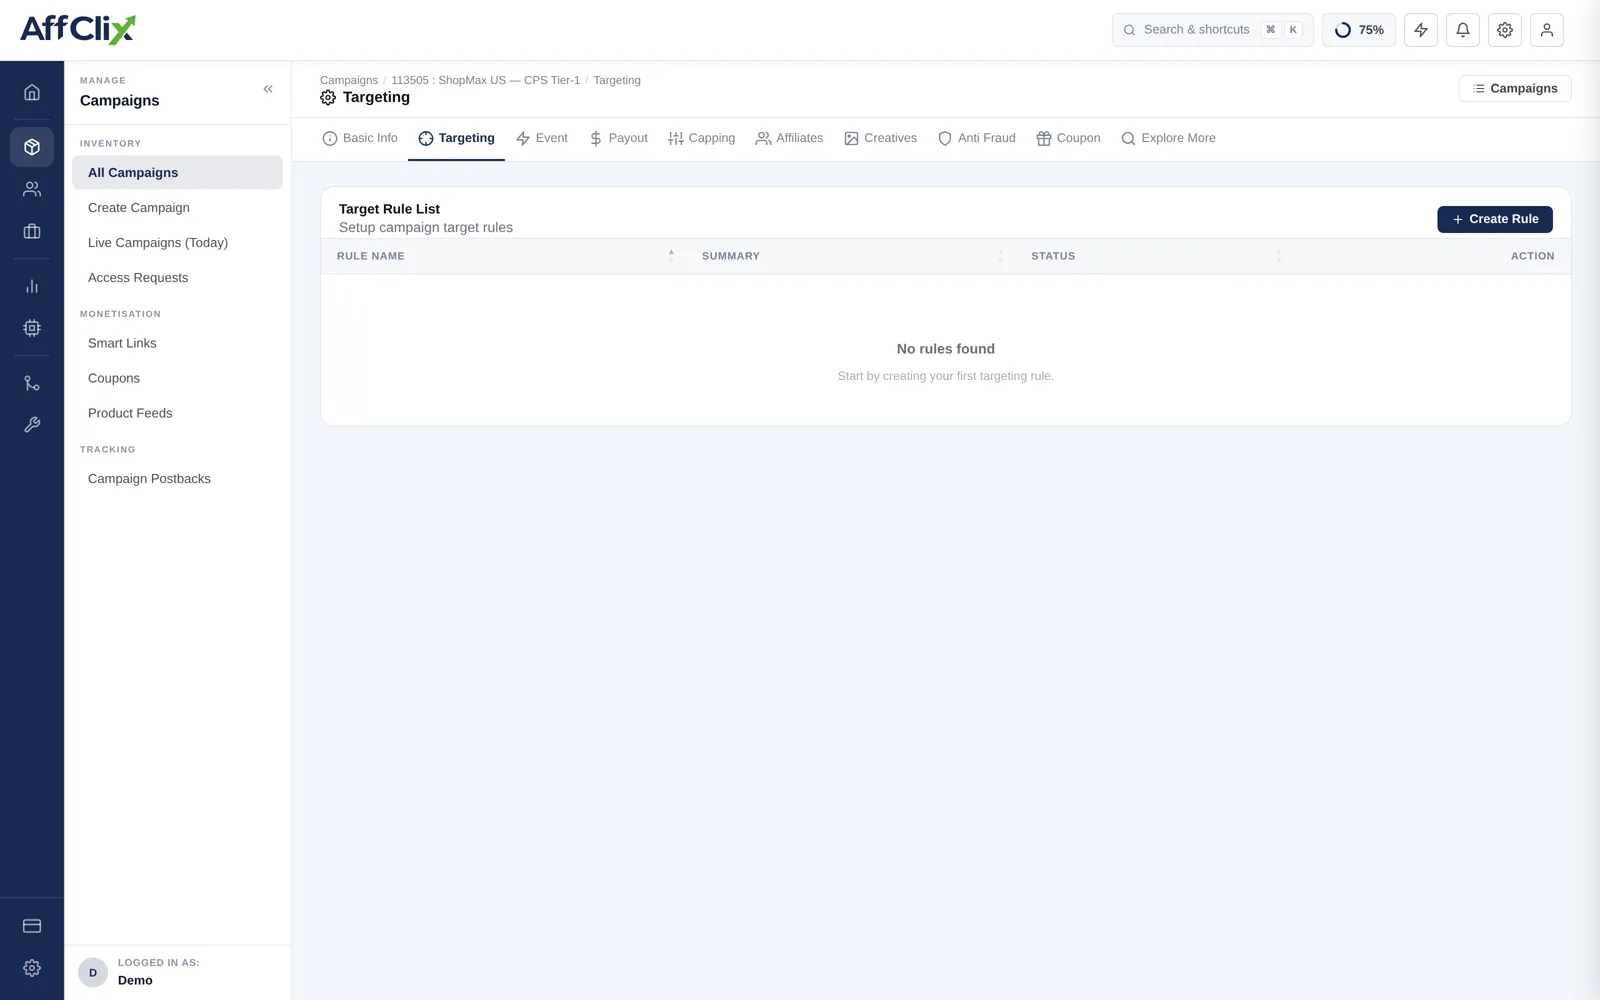Click the user profile icon top right

pyautogui.click(x=1547, y=30)
